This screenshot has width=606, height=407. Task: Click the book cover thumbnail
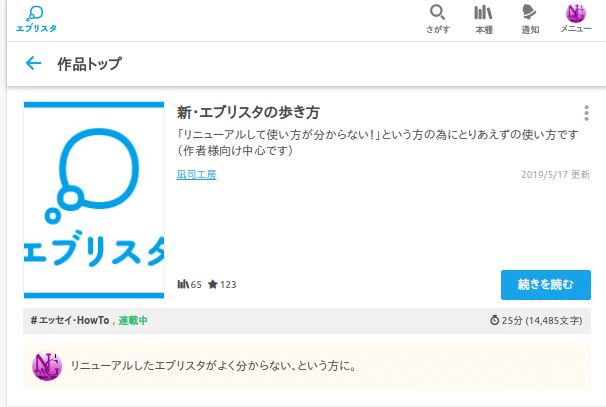(94, 200)
